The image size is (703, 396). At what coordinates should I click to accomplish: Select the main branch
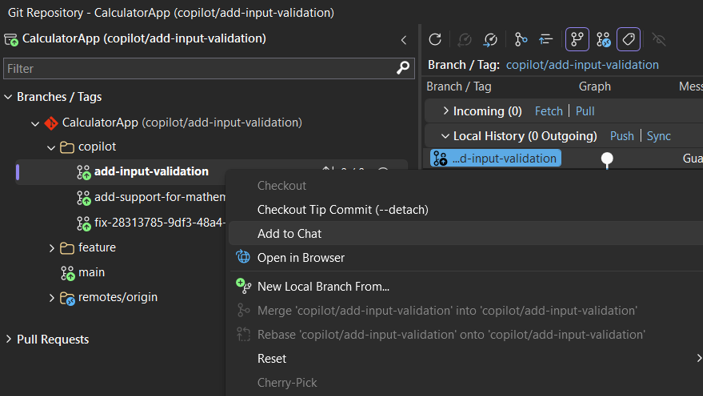tap(91, 272)
